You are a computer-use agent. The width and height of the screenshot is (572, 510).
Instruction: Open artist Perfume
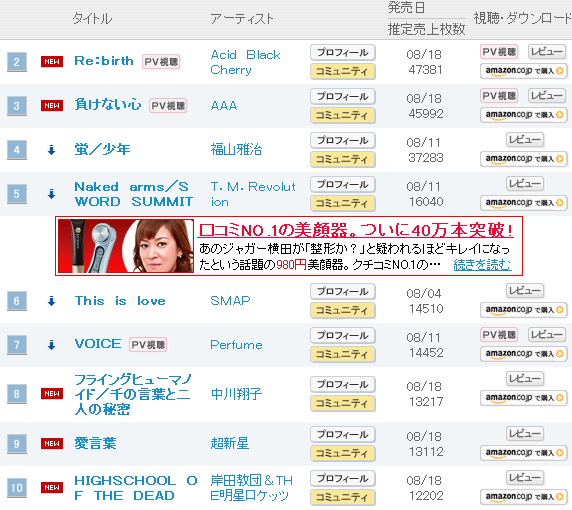(236, 345)
